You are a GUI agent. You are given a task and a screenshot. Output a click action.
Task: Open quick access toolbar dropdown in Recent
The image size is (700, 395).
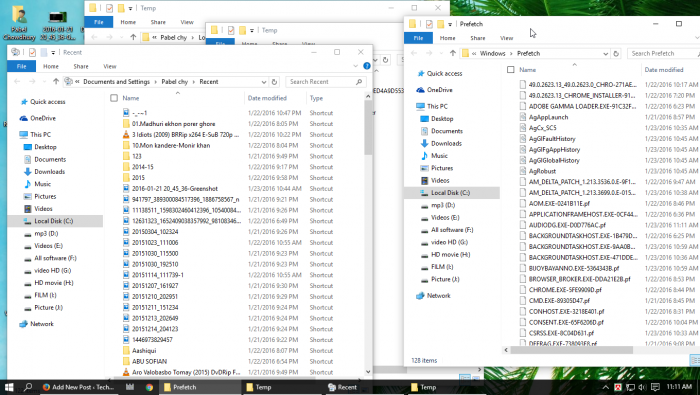(53, 52)
